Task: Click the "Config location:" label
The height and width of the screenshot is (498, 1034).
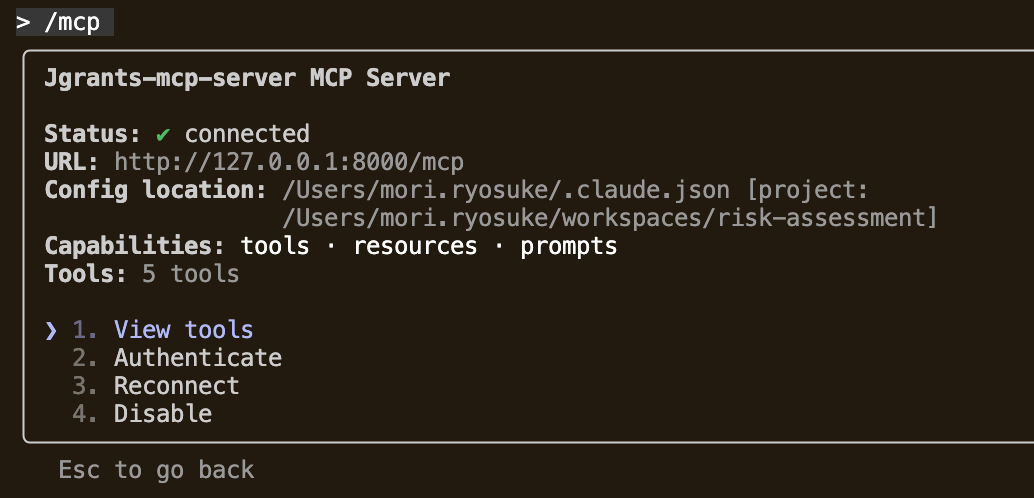Action: [155, 190]
